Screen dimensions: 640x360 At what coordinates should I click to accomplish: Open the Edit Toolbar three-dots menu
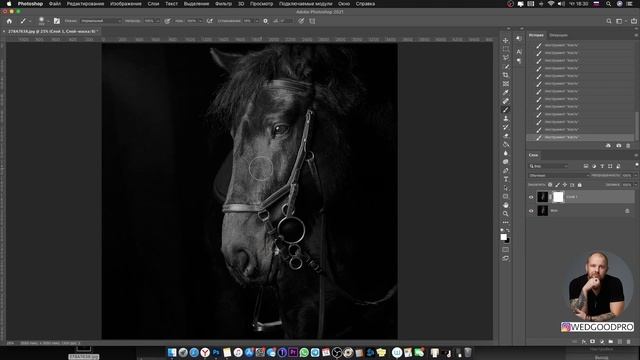tap(506, 222)
